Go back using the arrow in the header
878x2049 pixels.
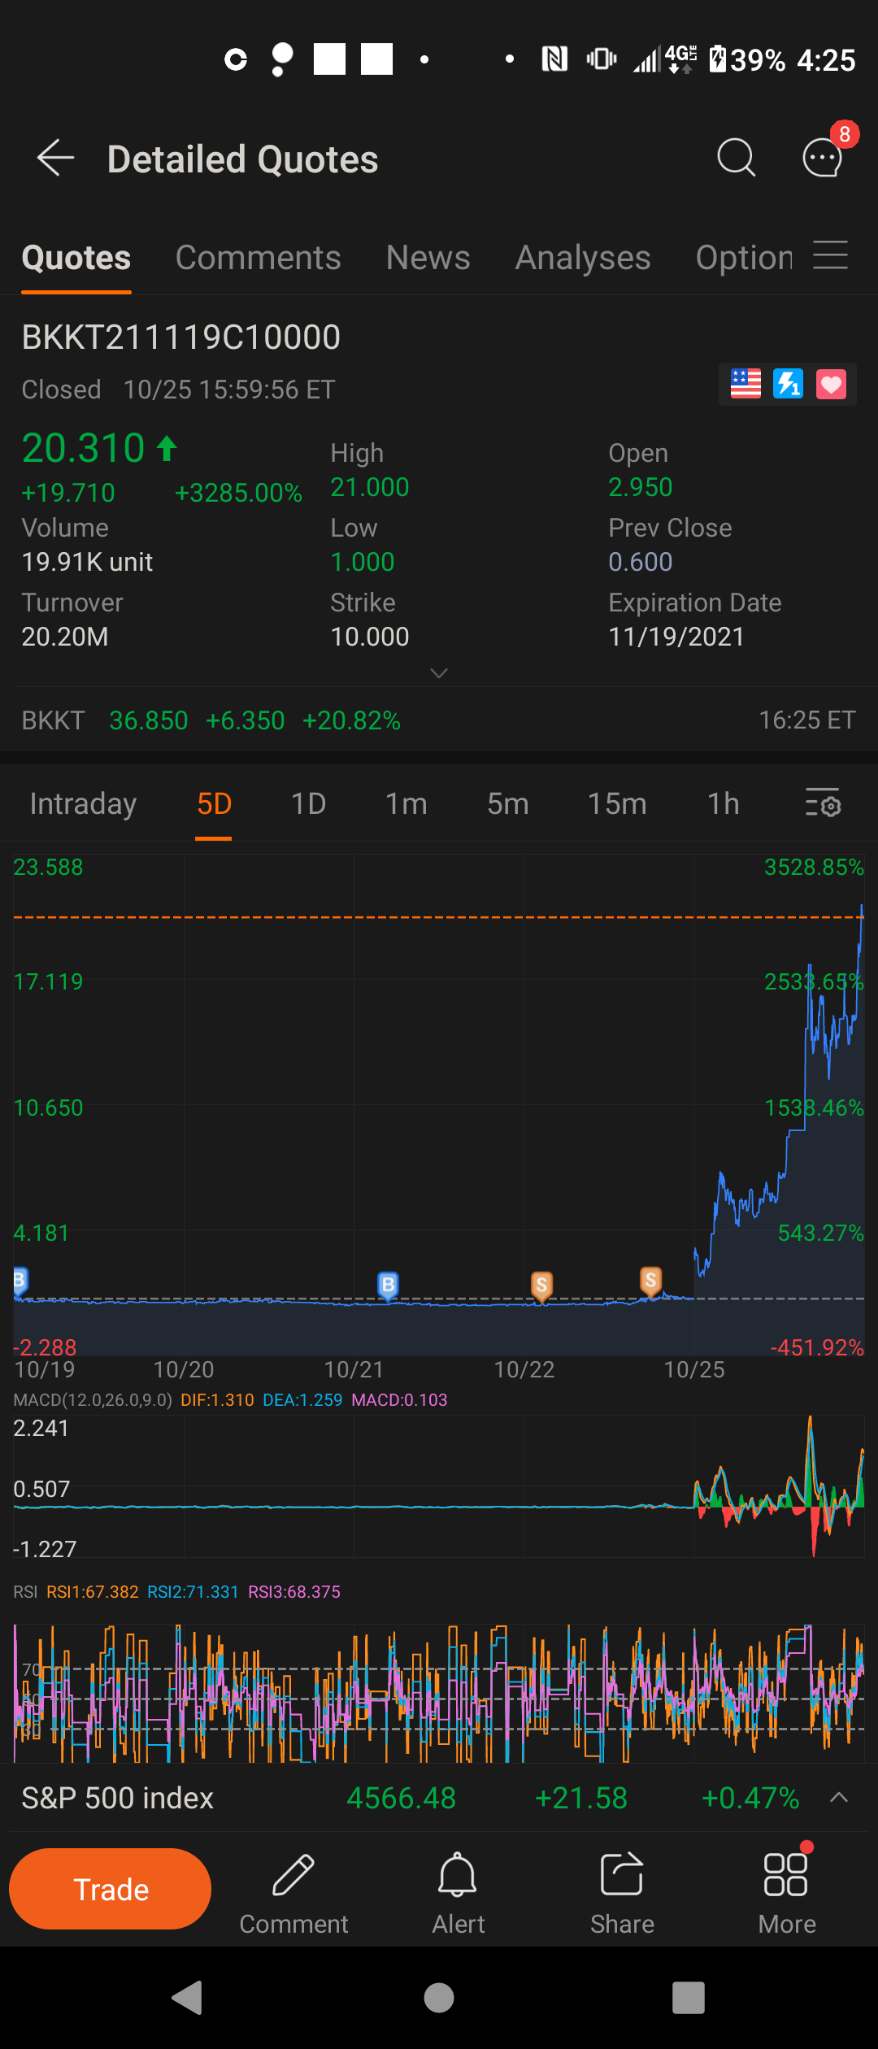56,158
